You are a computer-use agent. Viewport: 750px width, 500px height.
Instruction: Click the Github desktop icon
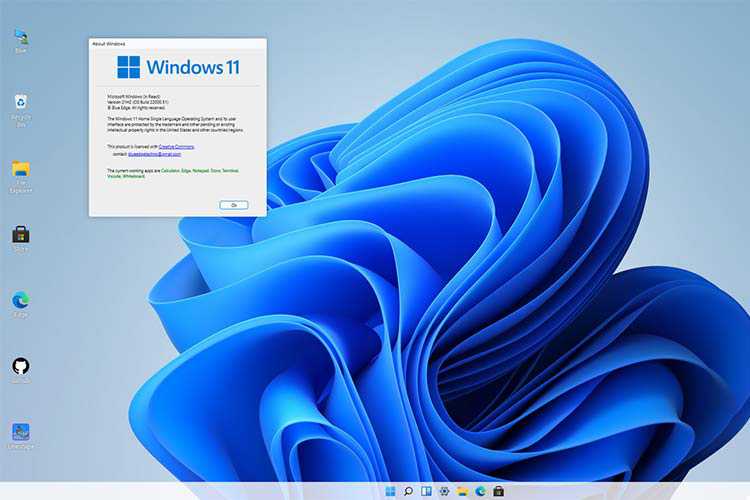coord(20,367)
